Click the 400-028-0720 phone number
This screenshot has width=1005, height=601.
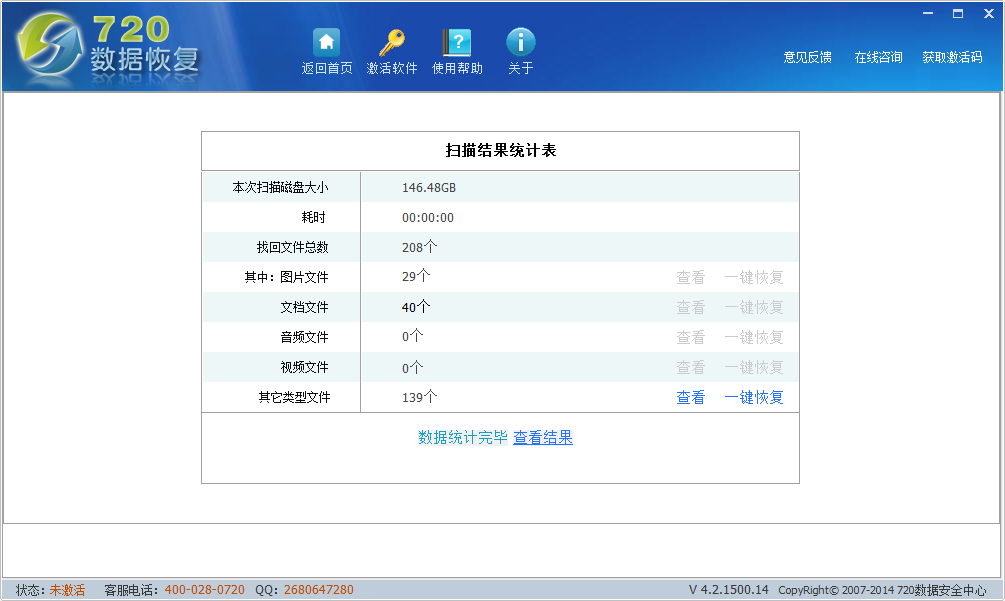204,590
